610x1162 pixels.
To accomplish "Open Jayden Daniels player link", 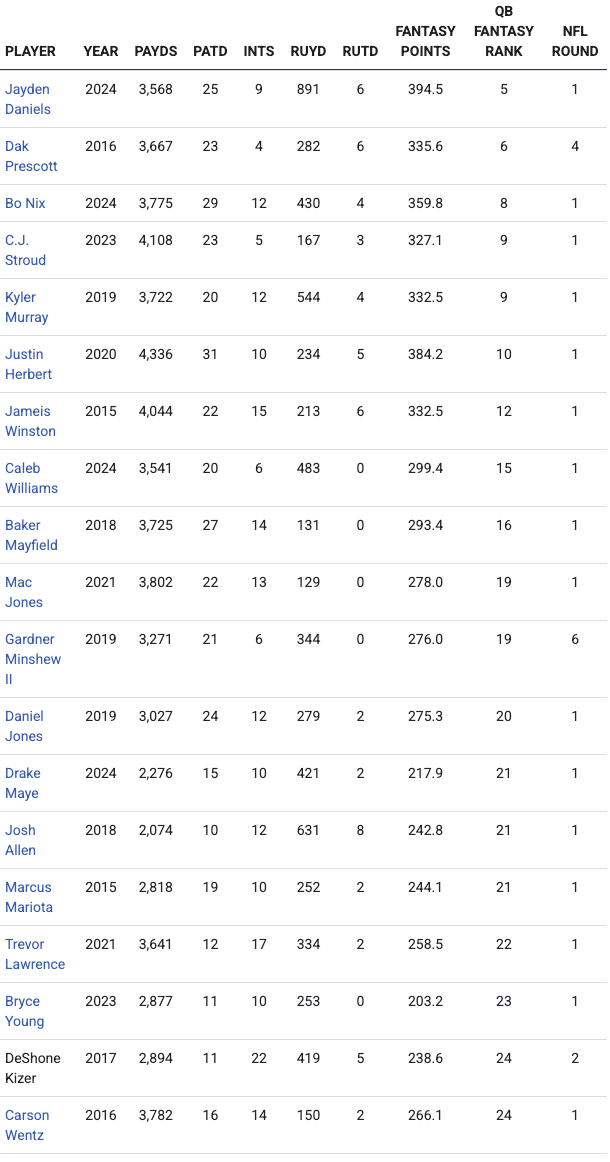I will [x=27, y=99].
